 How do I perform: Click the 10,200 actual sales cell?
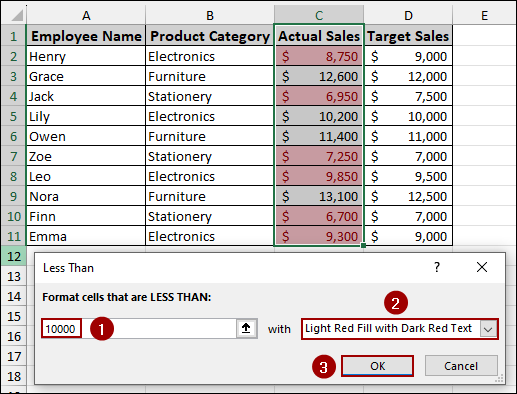319,116
